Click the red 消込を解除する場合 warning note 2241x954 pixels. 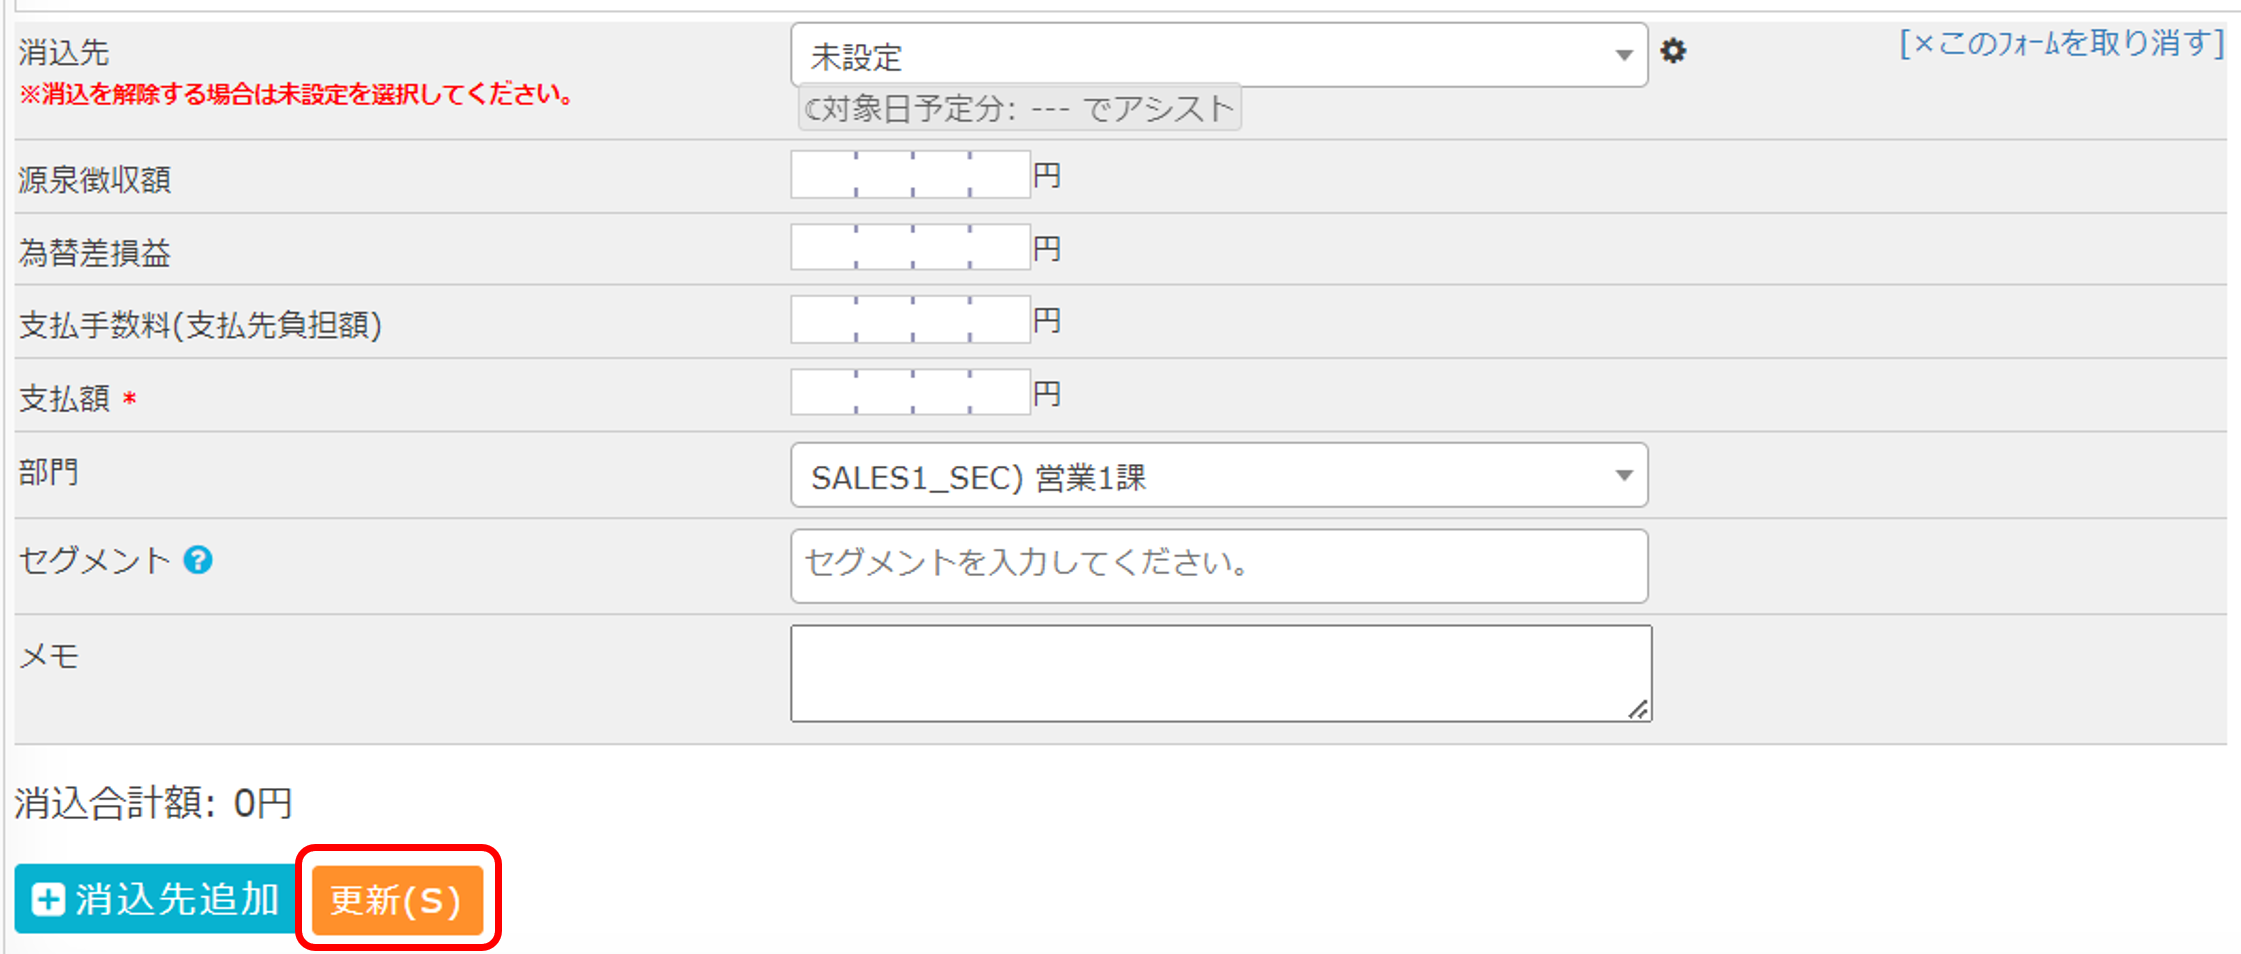click(x=296, y=95)
